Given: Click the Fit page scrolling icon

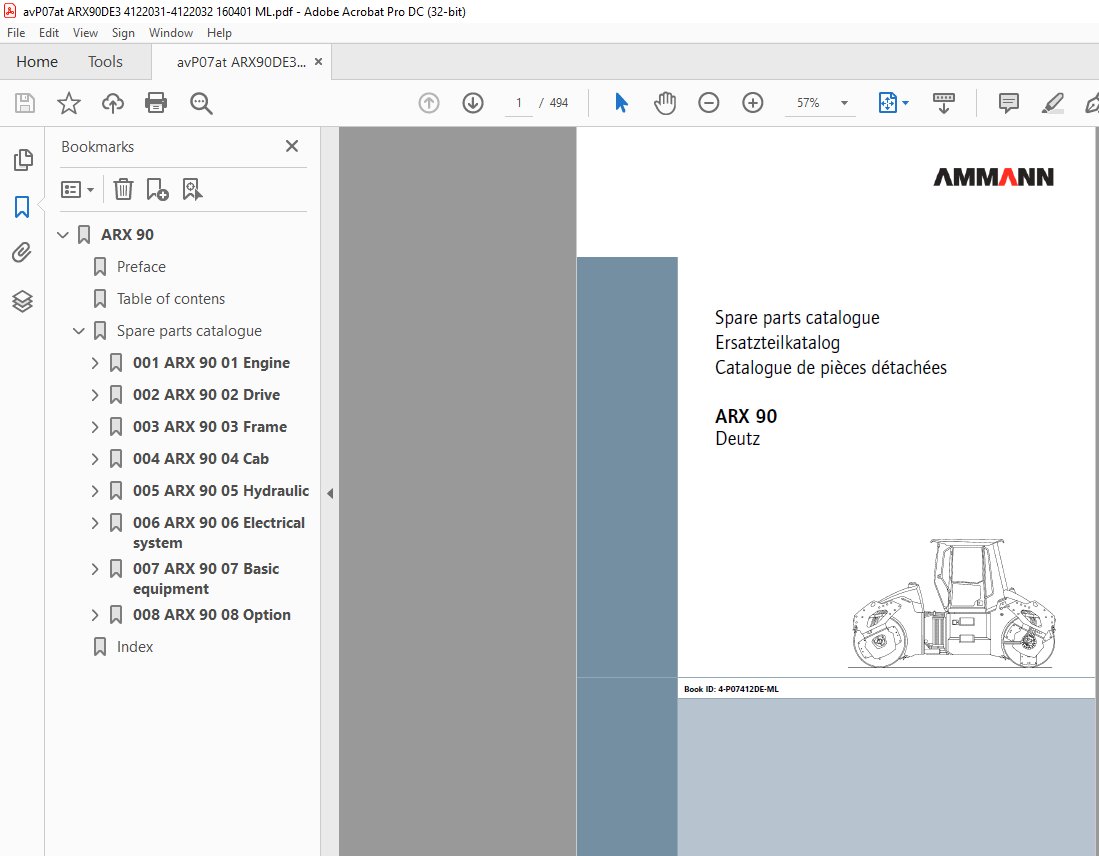Looking at the screenshot, I should [x=887, y=103].
